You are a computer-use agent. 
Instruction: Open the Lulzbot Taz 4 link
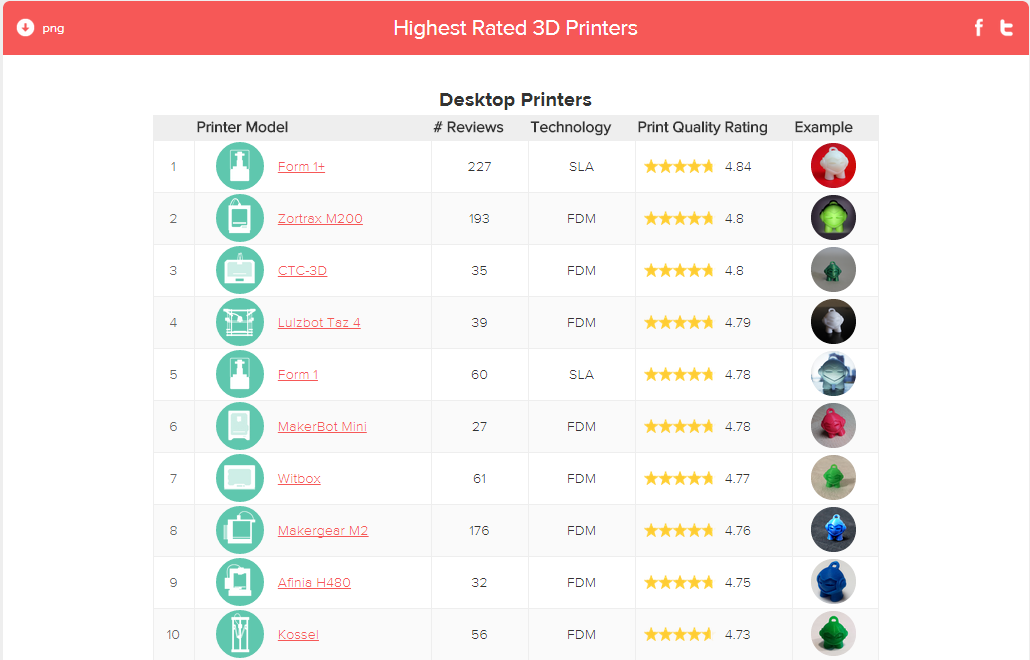click(319, 322)
